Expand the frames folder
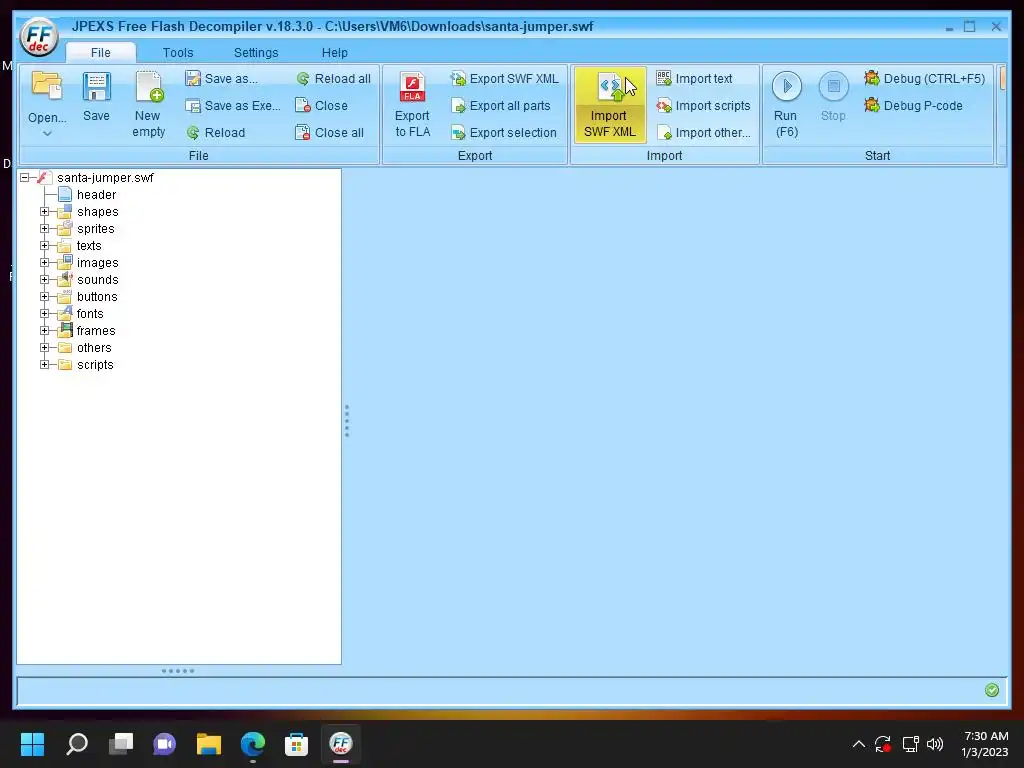Image resolution: width=1024 pixels, height=768 pixels. click(x=44, y=330)
